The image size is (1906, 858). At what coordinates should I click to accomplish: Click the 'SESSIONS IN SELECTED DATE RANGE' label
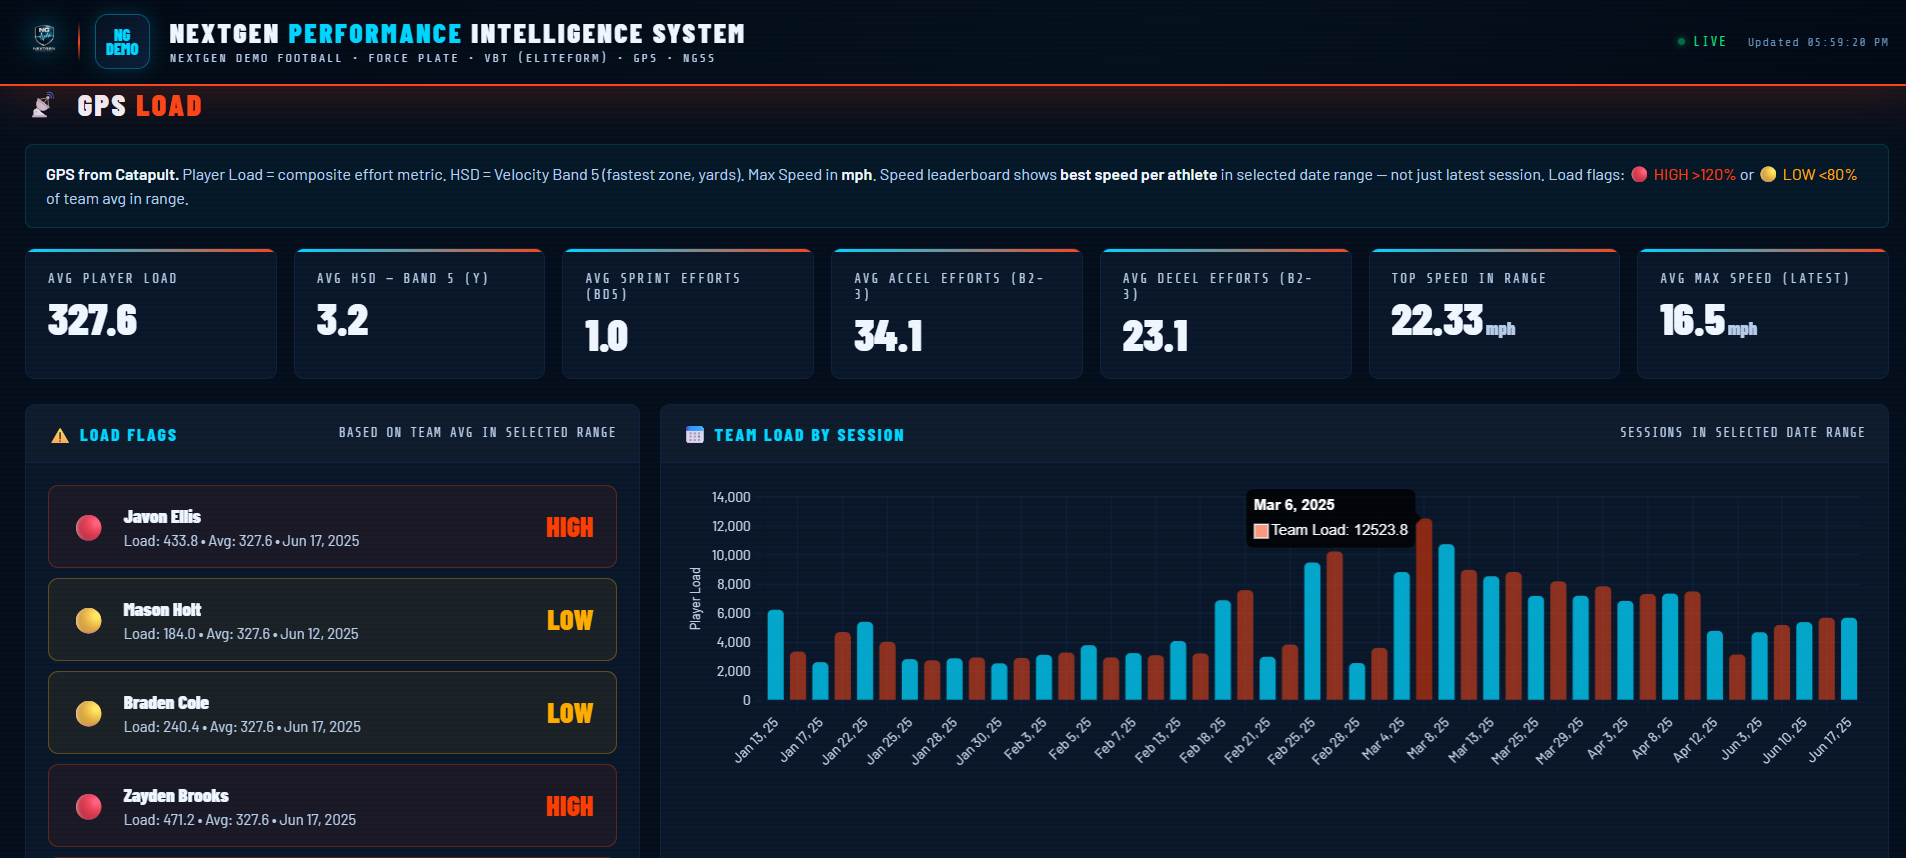point(1742,433)
